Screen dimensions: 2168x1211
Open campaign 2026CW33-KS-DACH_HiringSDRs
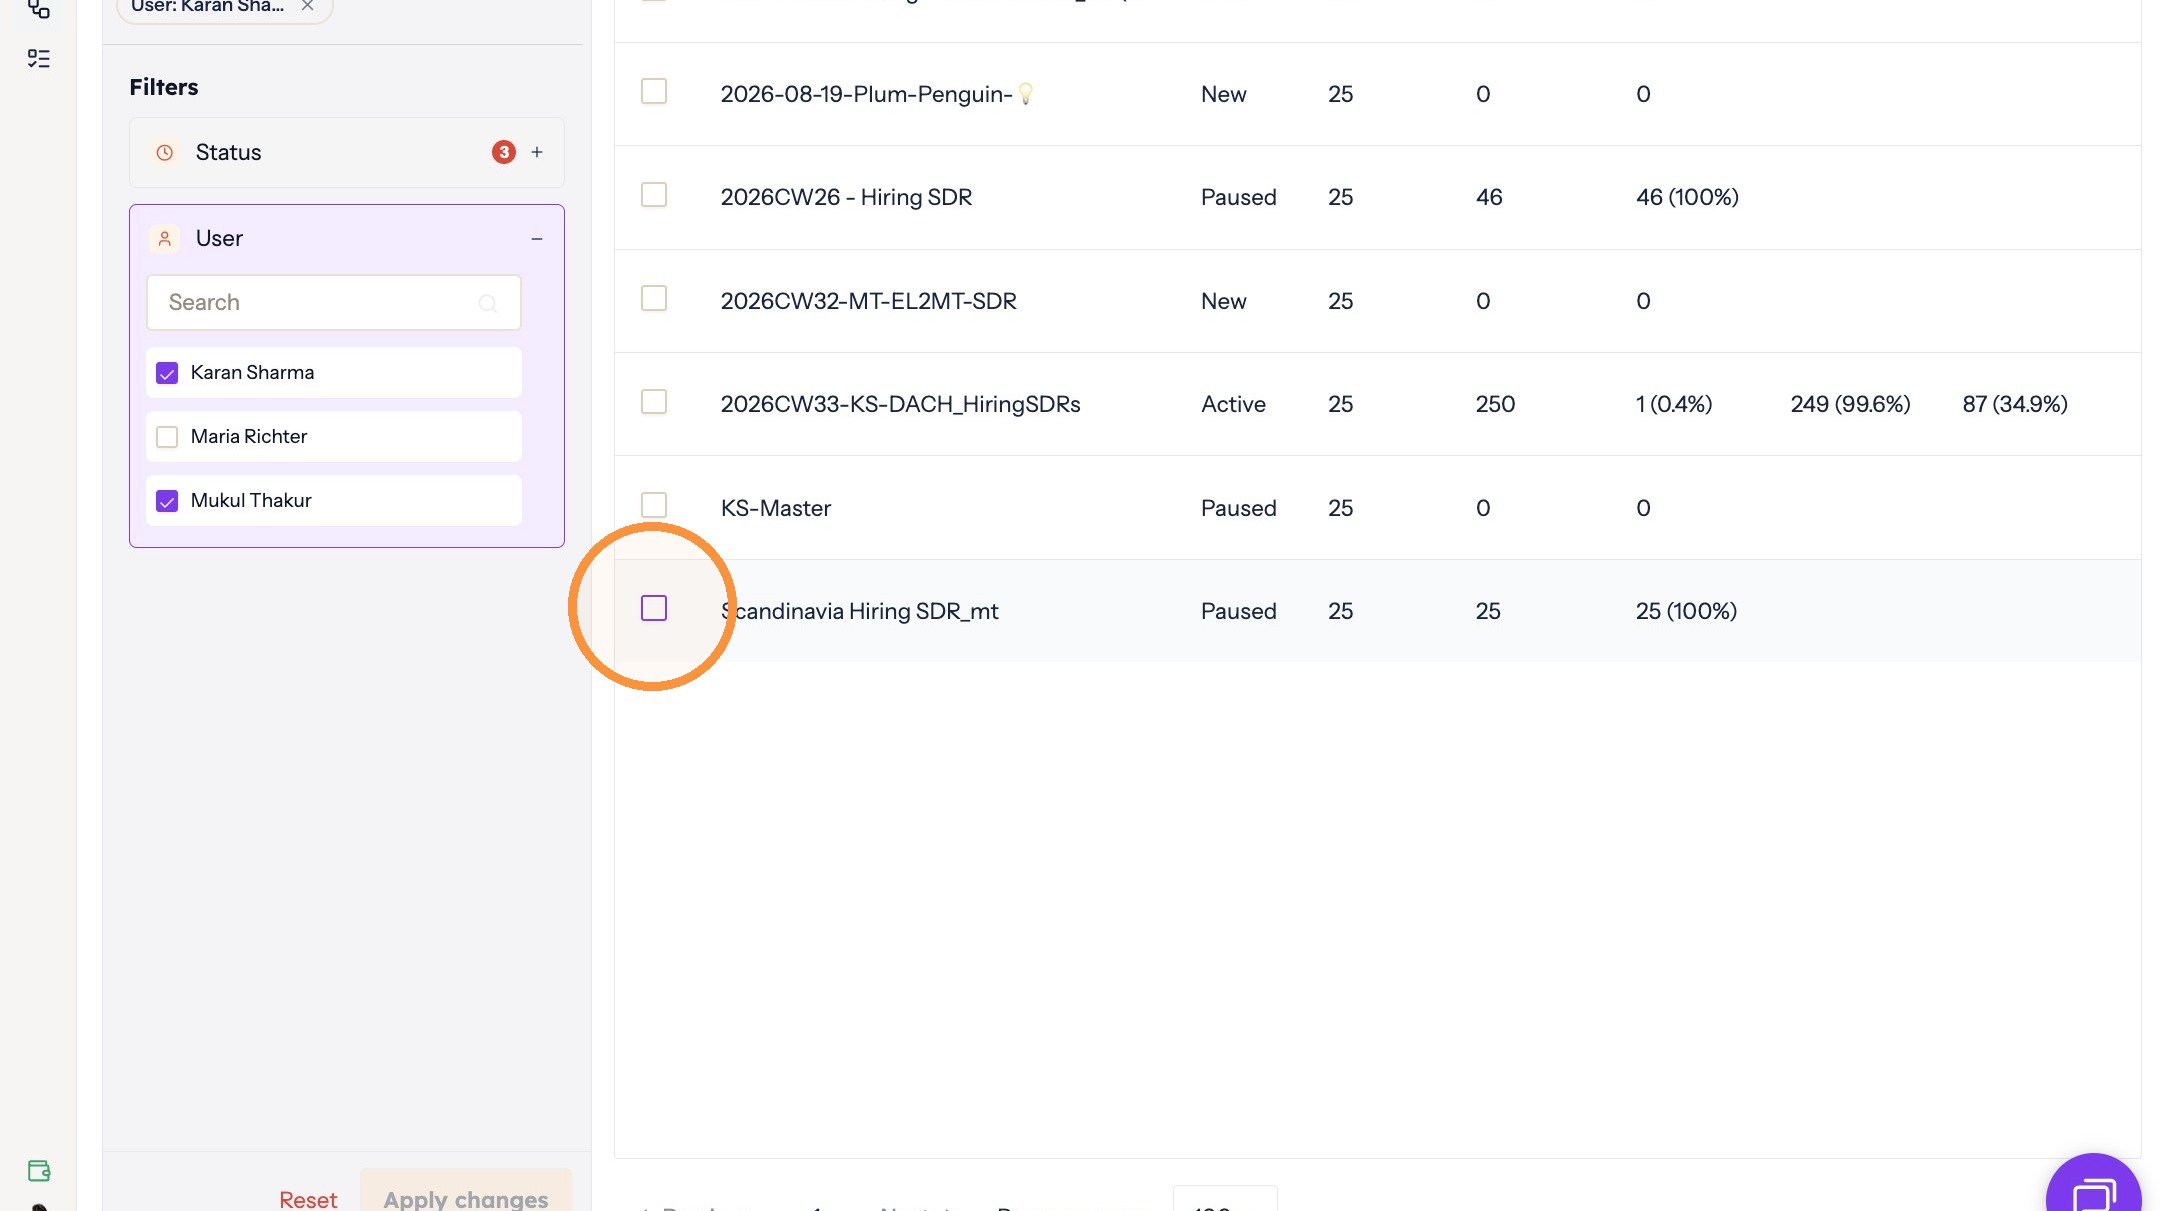pyautogui.click(x=900, y=404)
